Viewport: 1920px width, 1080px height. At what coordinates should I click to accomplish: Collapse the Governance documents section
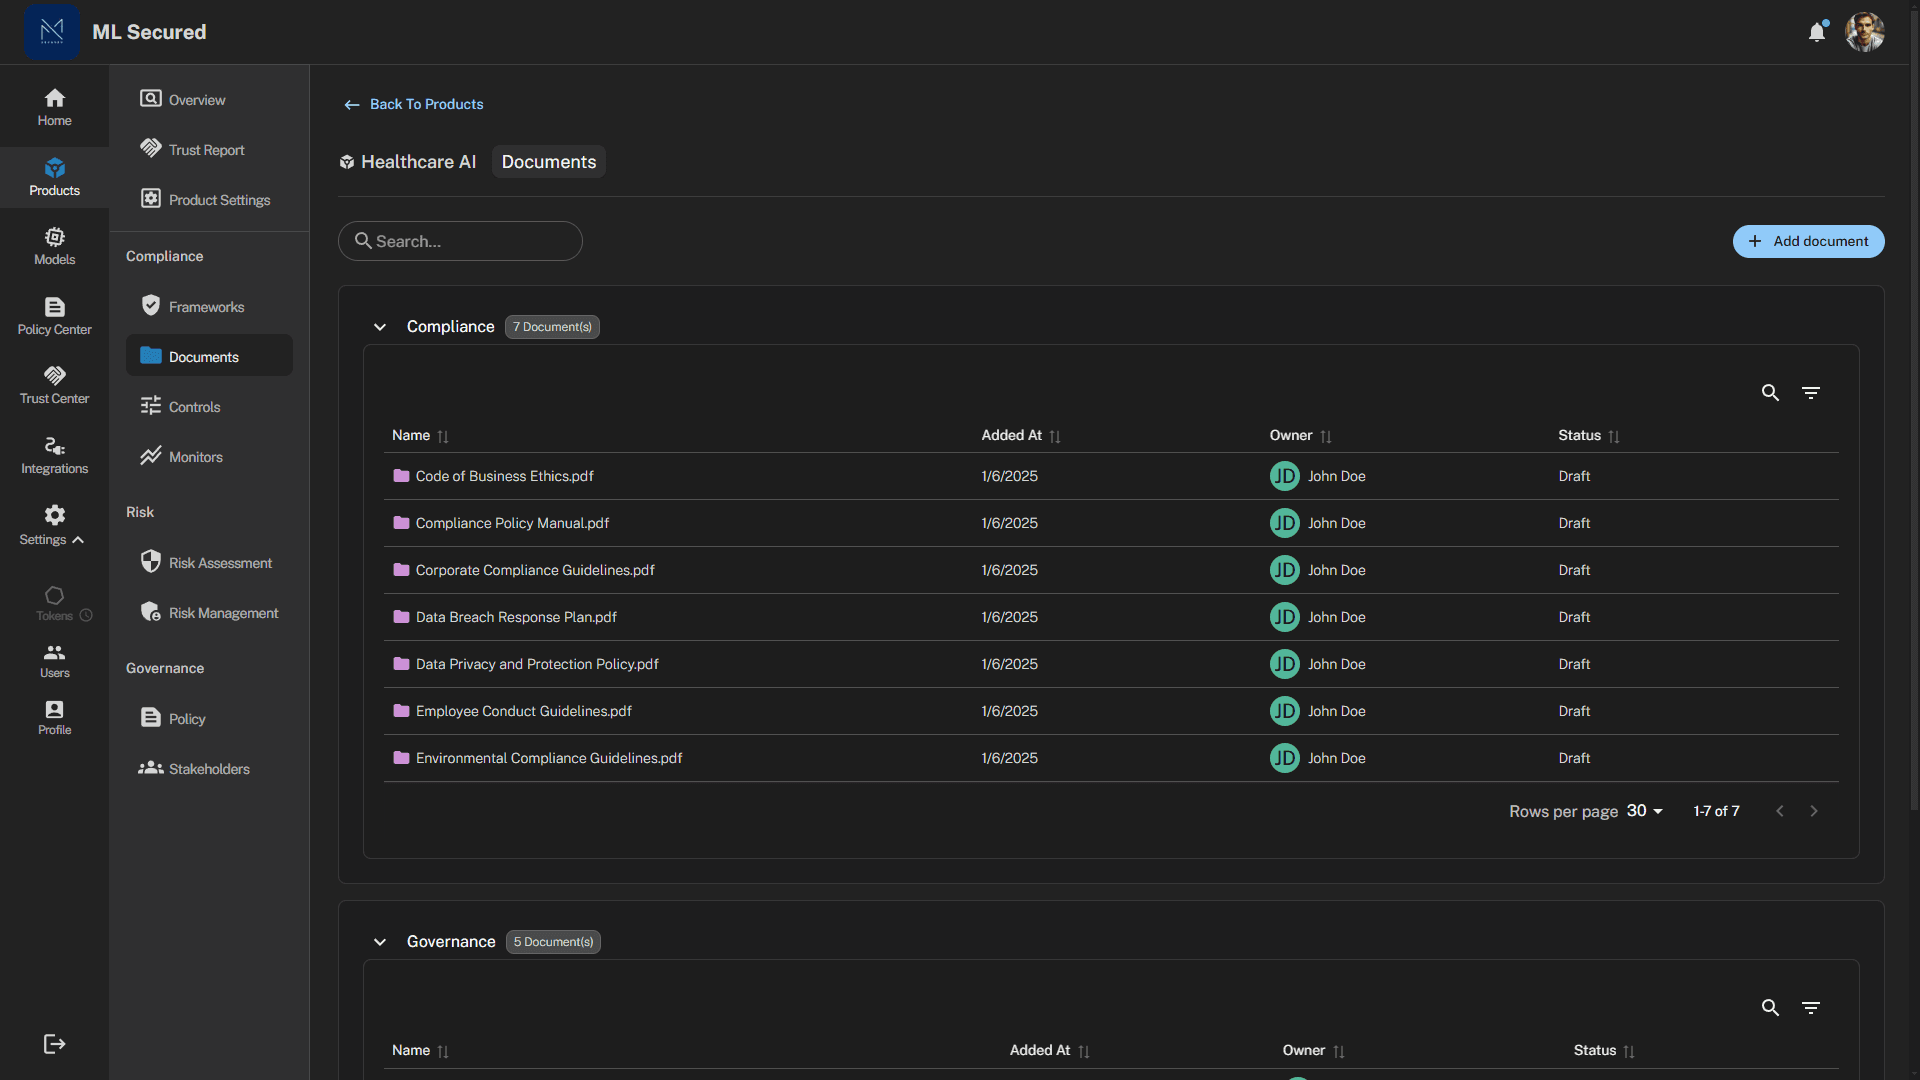click(380, 942)
